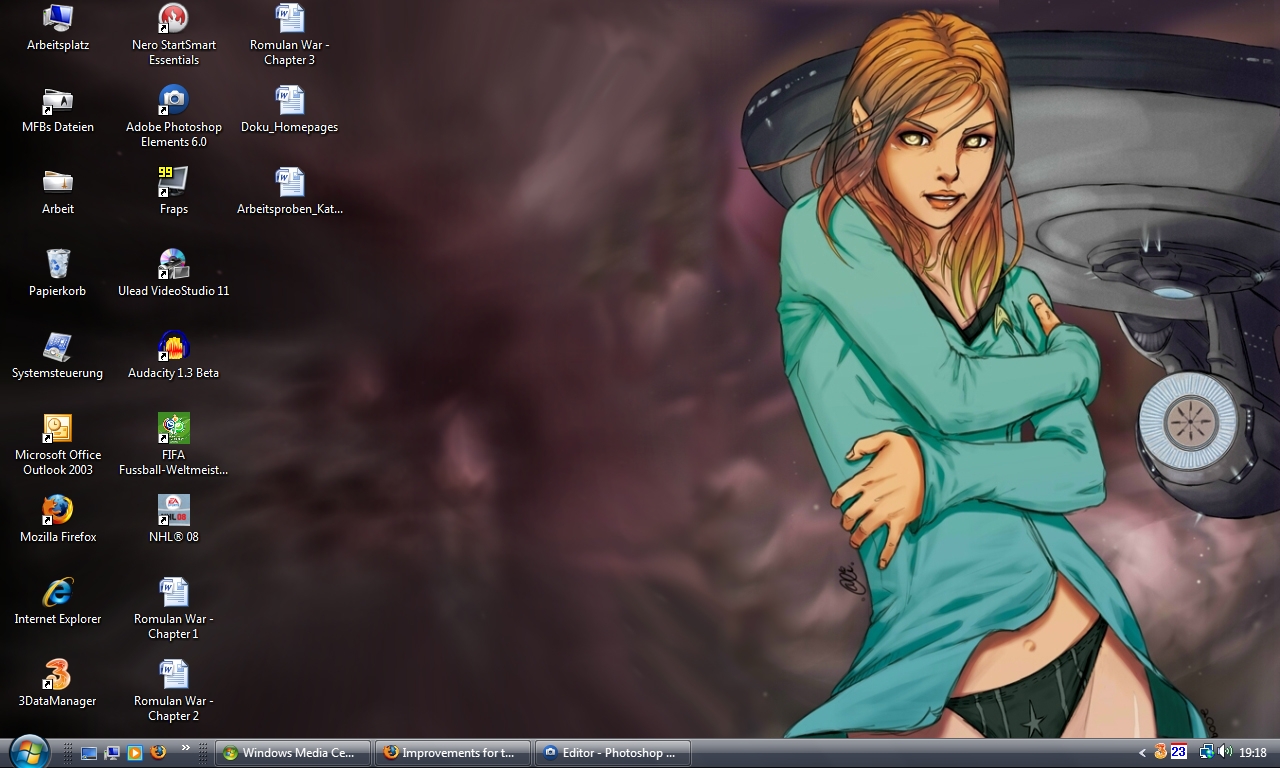The image size is (1280, 768).
Task: Select the 3DataManager desktop shortcut
Action: click(x=58, y=675)
